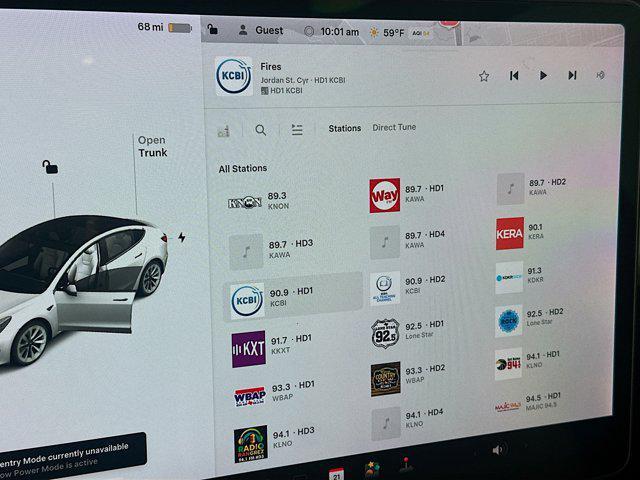
Task: Open the arcade joystick app in dock
Action: tap(405, 464)
